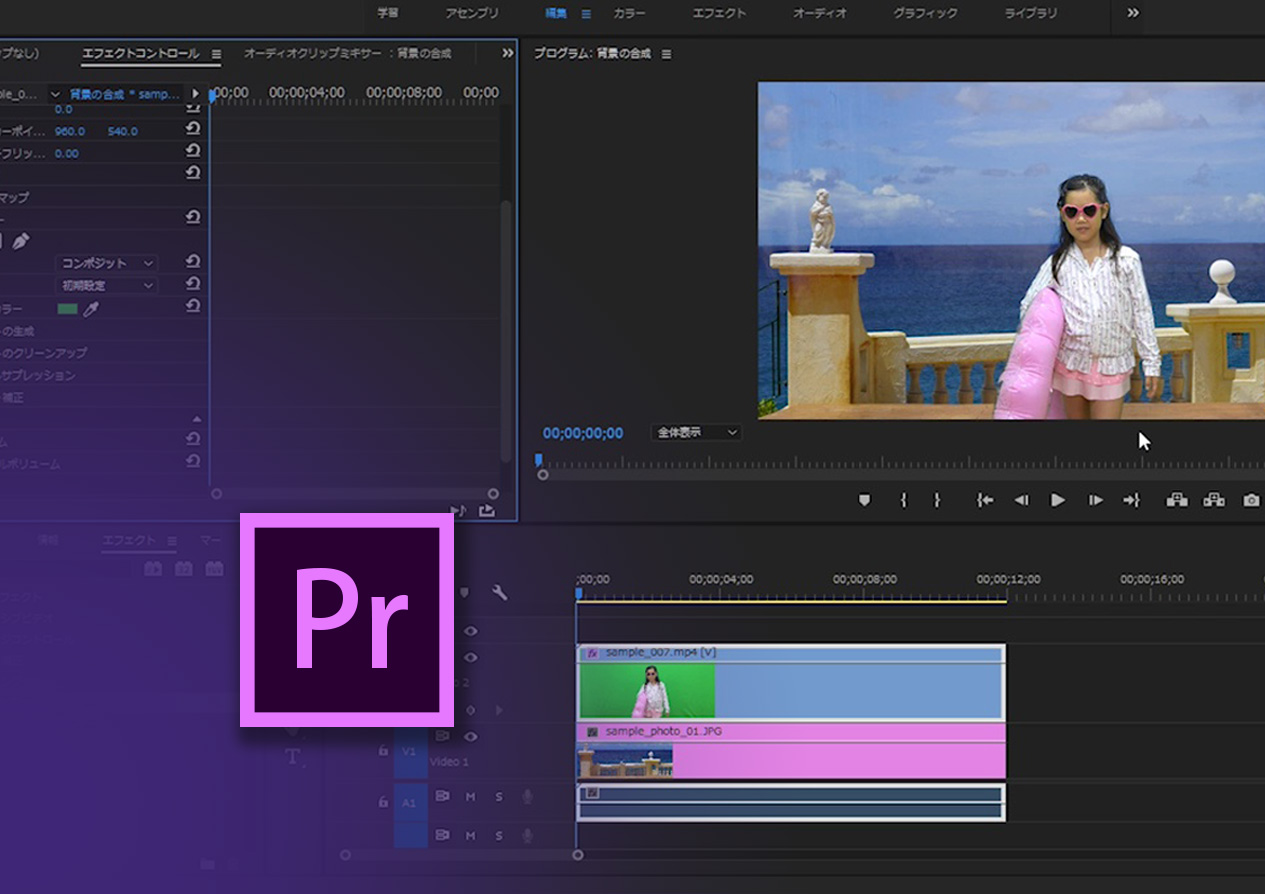Screen dimensions: 1265x894
Task: Select the key color eyedropper tool
Action: pyautogui.click(x=92, y=309)
